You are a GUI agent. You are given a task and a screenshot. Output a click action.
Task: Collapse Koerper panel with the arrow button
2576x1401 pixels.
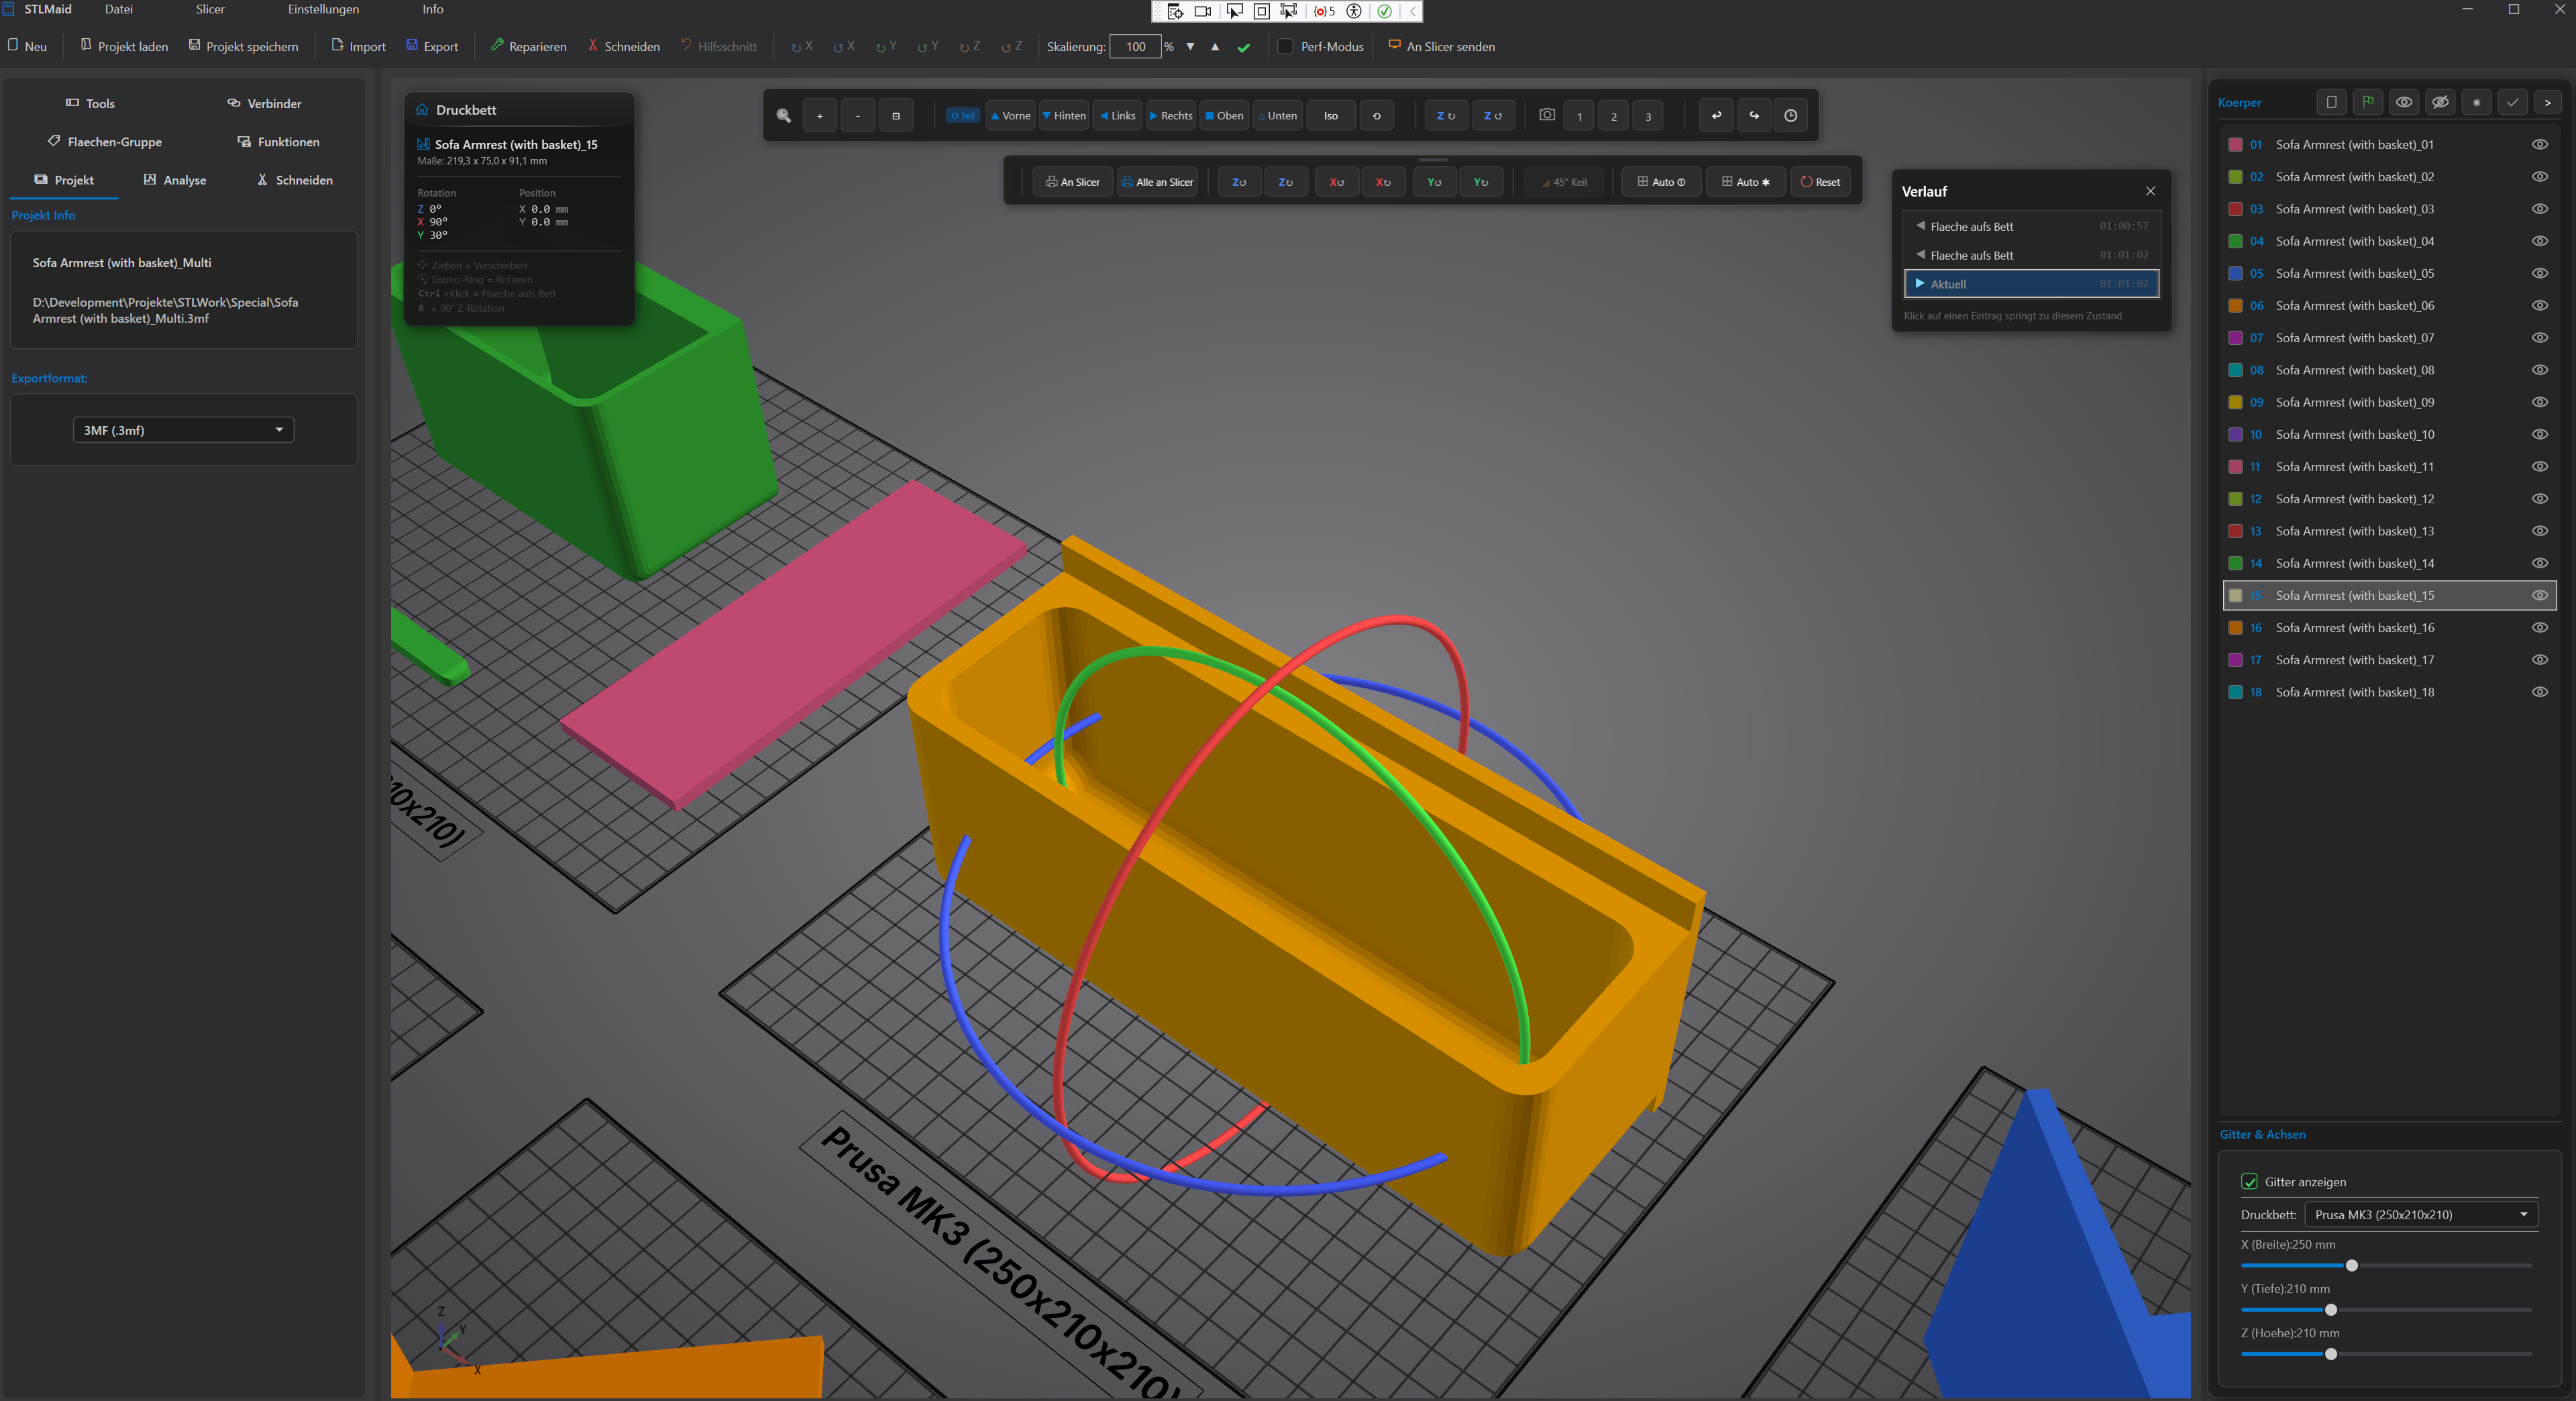(x=2548, y=102)
